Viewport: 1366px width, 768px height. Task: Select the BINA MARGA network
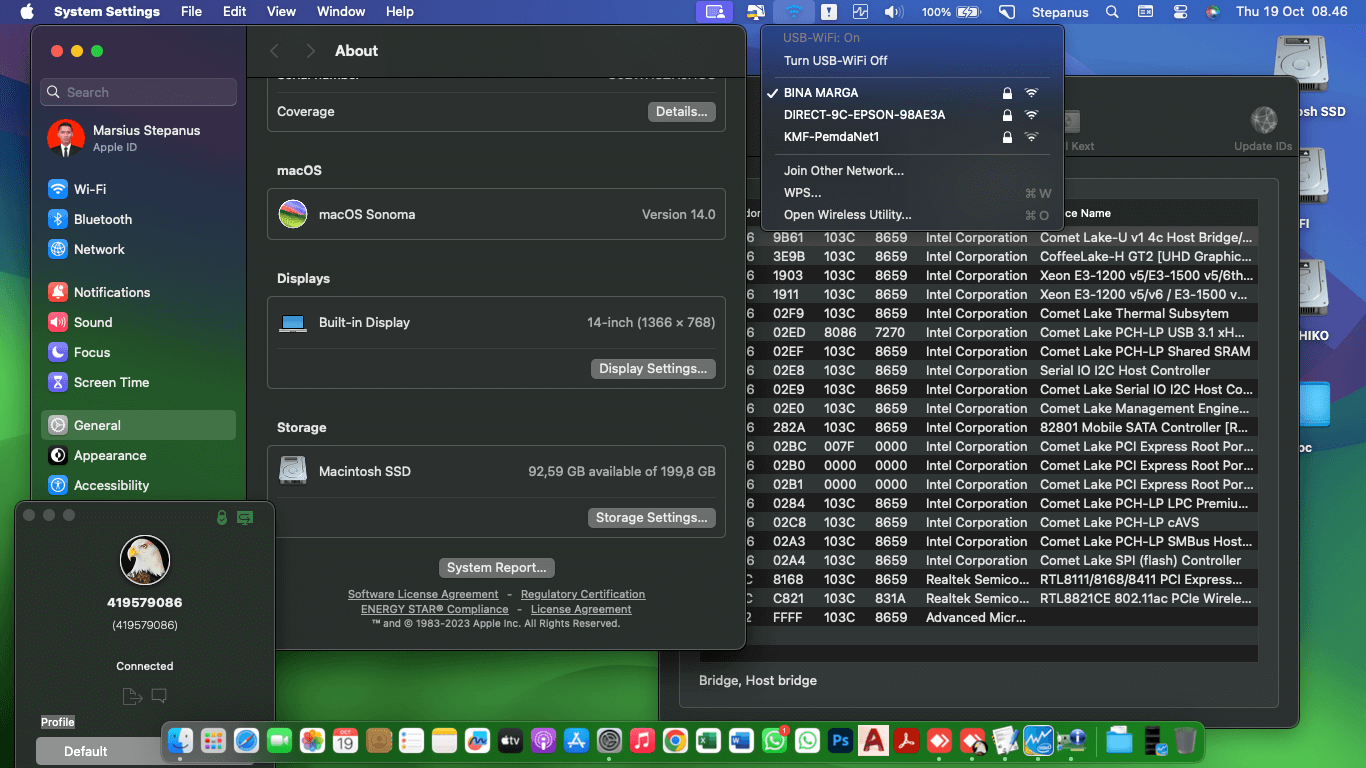[x=821, y=93]
